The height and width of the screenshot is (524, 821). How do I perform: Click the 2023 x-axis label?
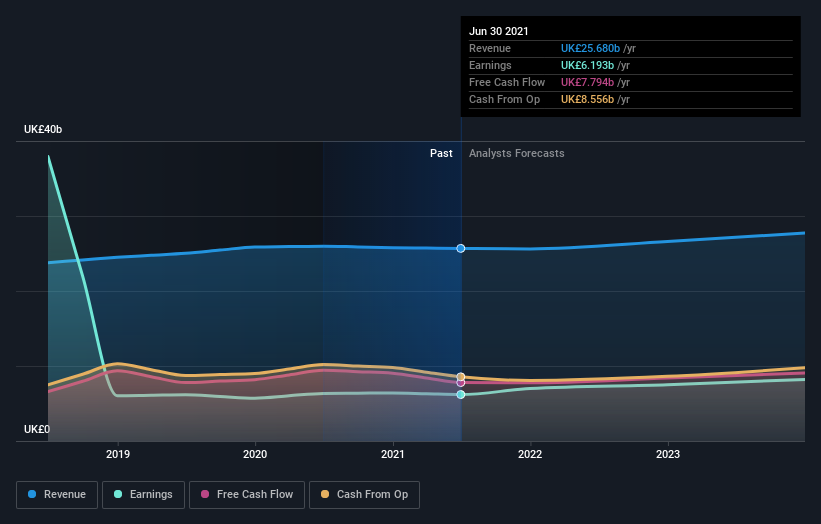click(x=668, y=454)
